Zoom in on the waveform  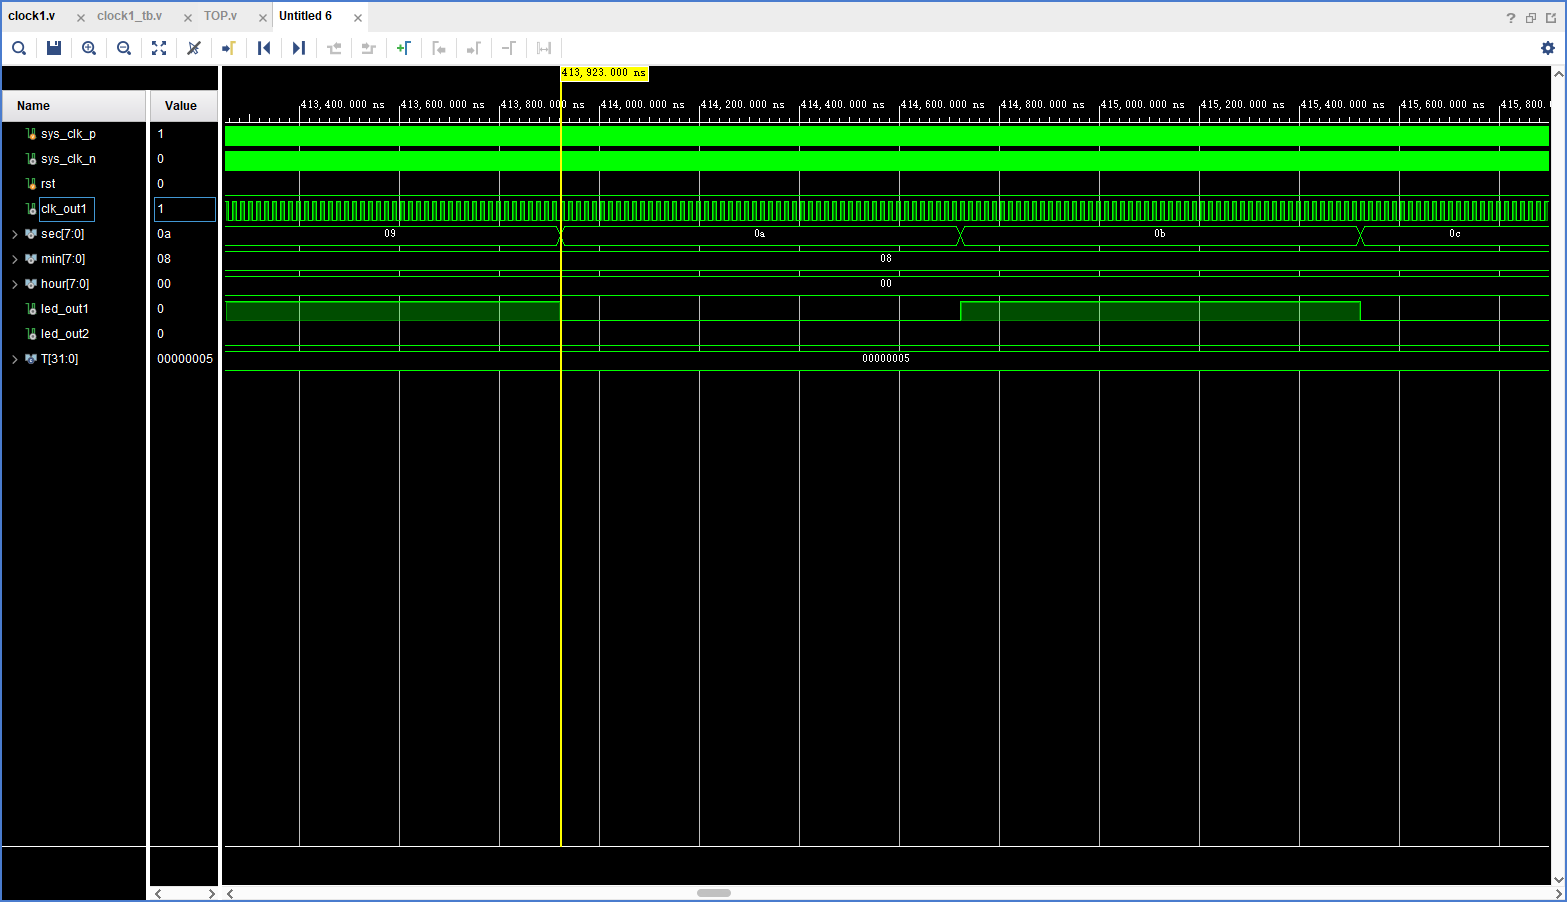tap(89, 48)
